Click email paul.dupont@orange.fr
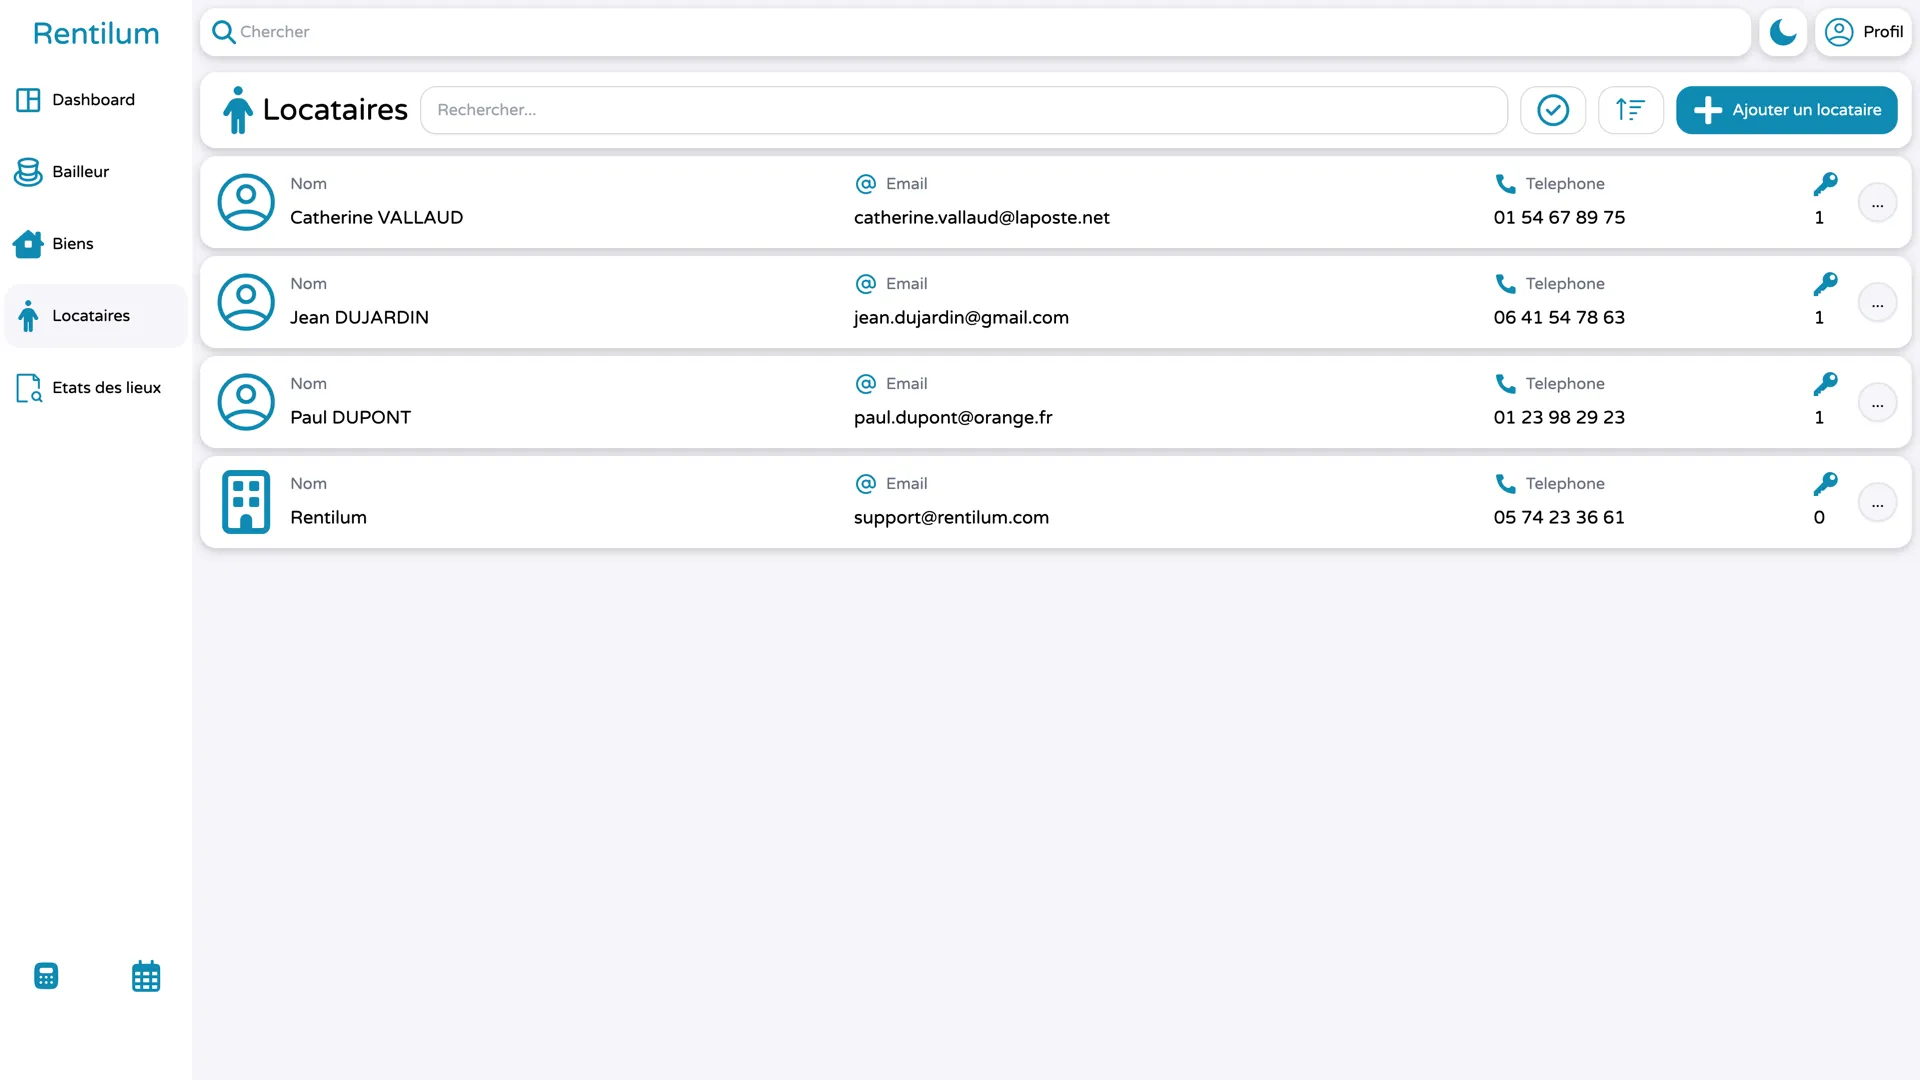The image size is (1920, 1080). (953, 418)
